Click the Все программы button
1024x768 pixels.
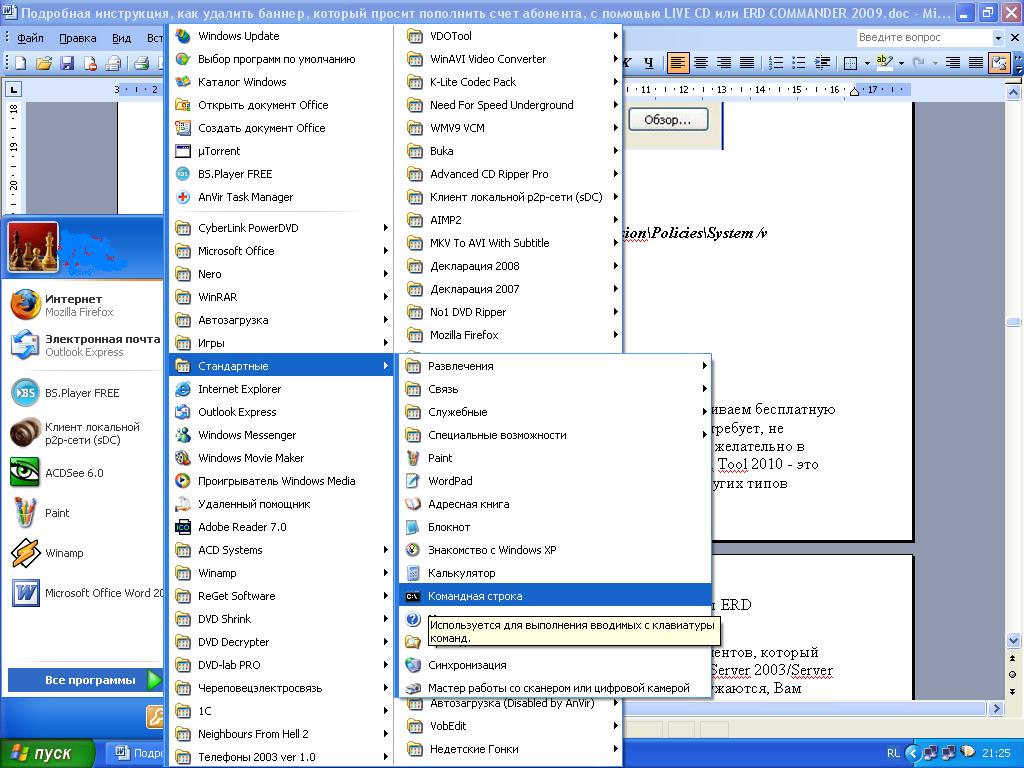click(85, 680)
